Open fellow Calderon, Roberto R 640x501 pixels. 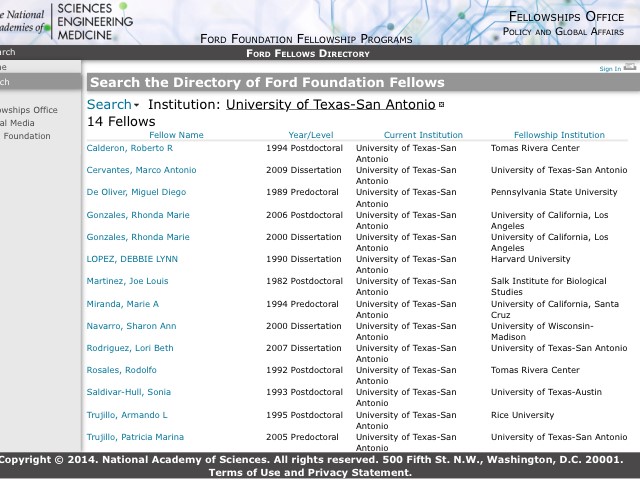coord(130,148)
